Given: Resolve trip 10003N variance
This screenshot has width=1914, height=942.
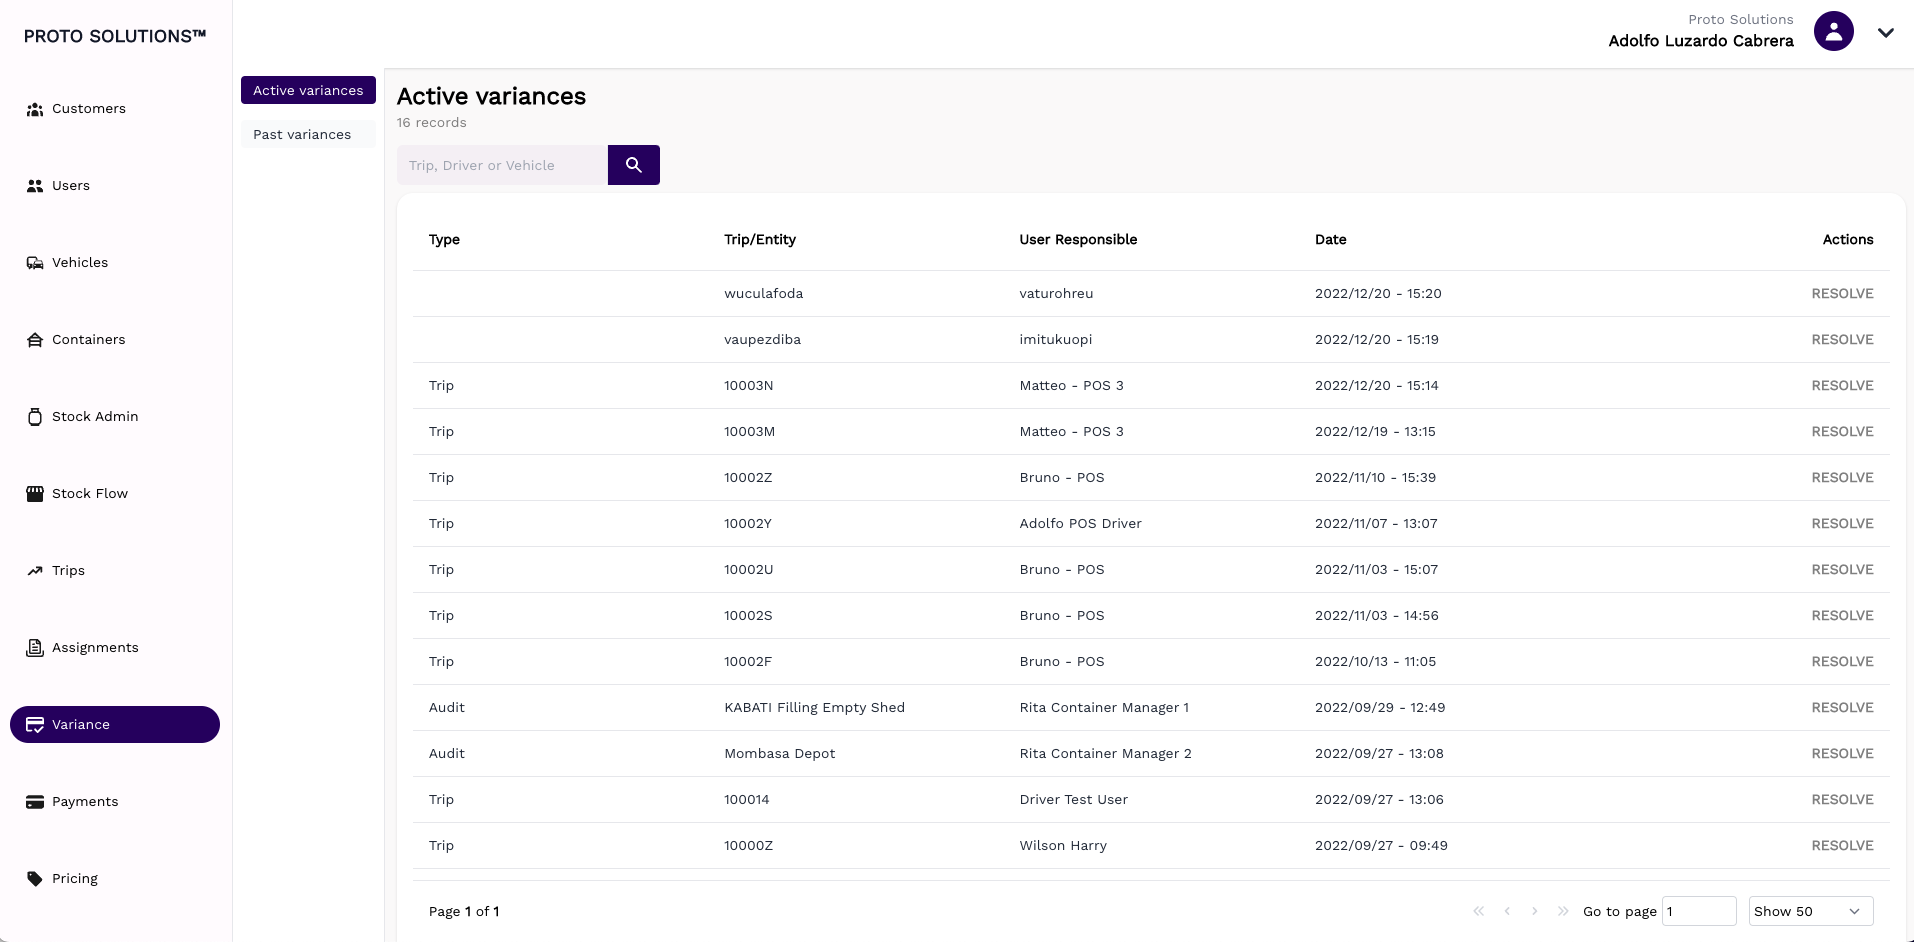Looking at the screenshot, I should (1842, 386).
